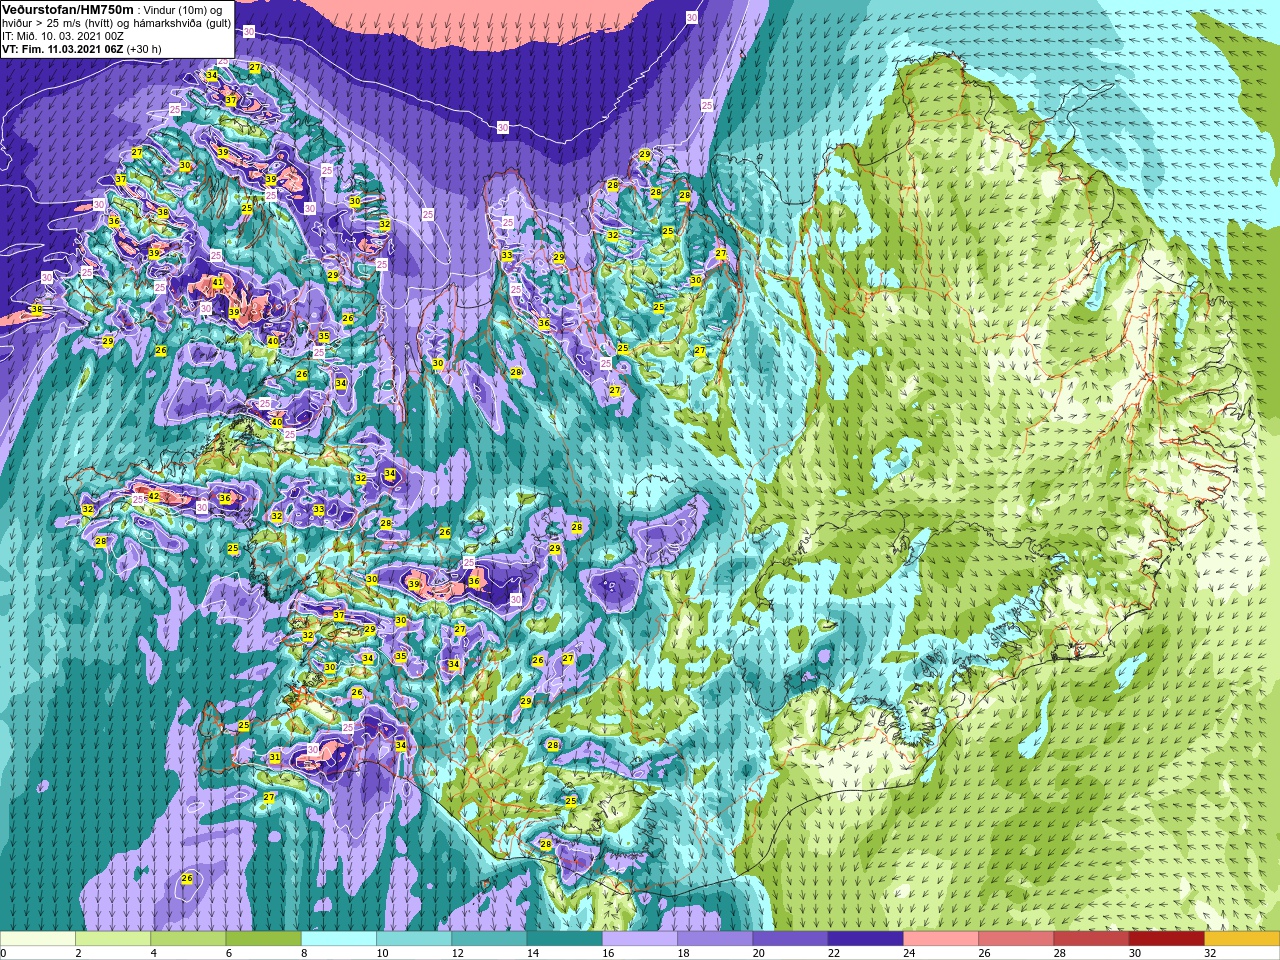
Task: Click the 12–14 teal legend swatch
Action: [489, 939]
